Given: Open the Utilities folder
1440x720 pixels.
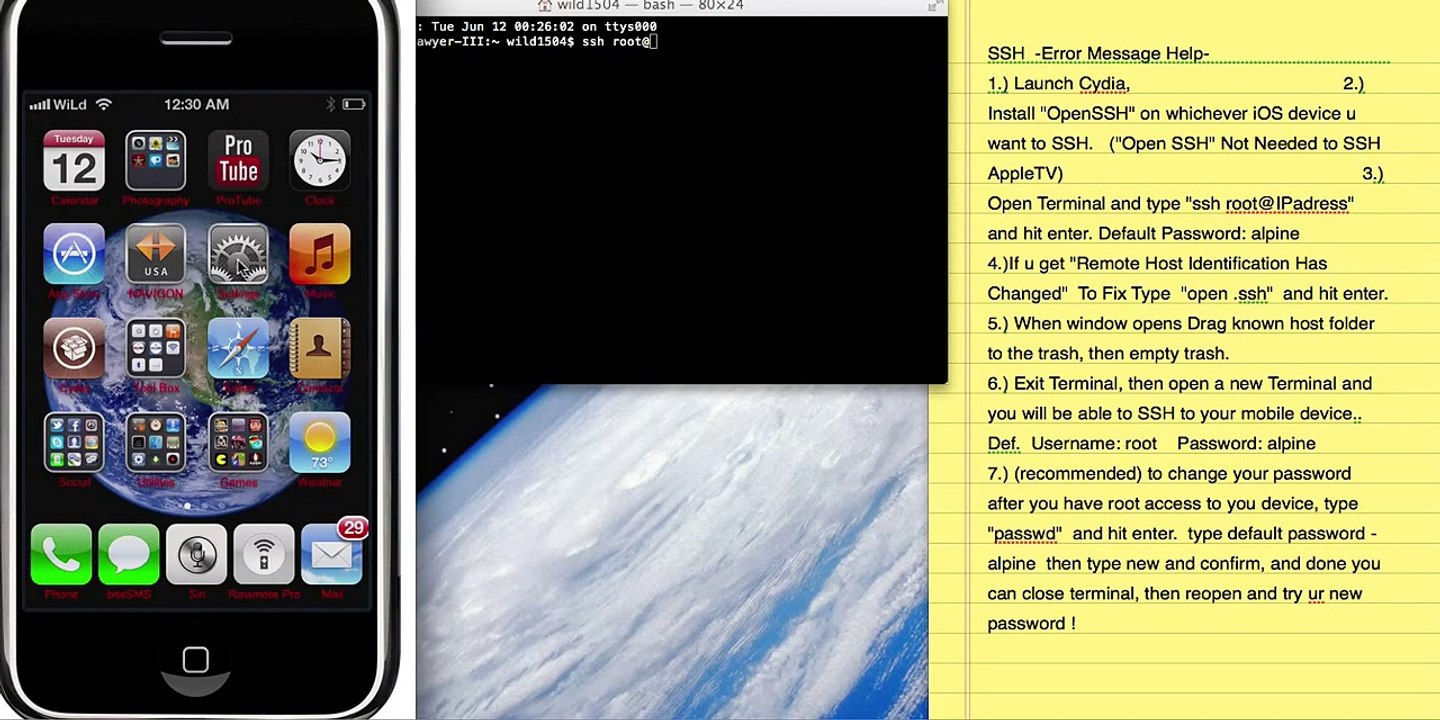Looking at the screenshot, I should point(156,442).
